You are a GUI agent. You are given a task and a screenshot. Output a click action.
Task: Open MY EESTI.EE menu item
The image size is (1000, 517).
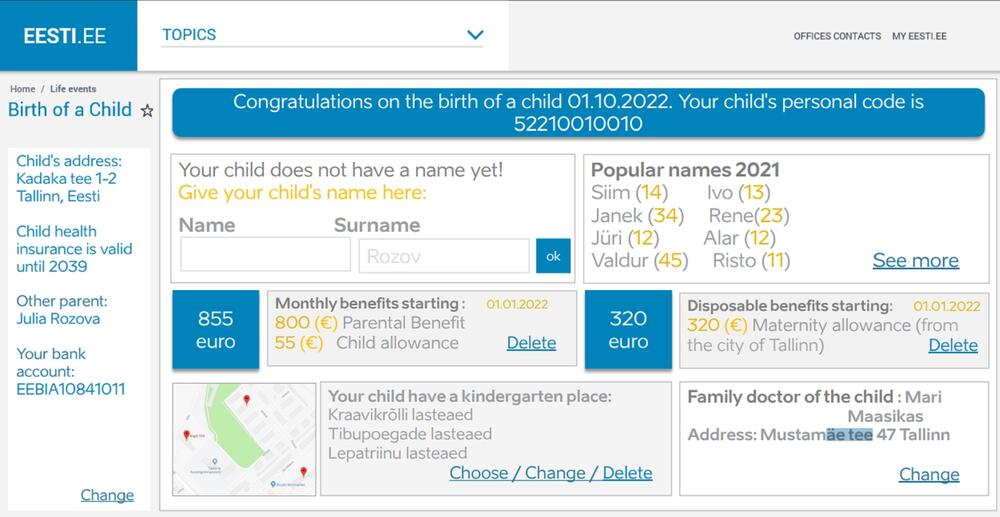pos(919,36)
